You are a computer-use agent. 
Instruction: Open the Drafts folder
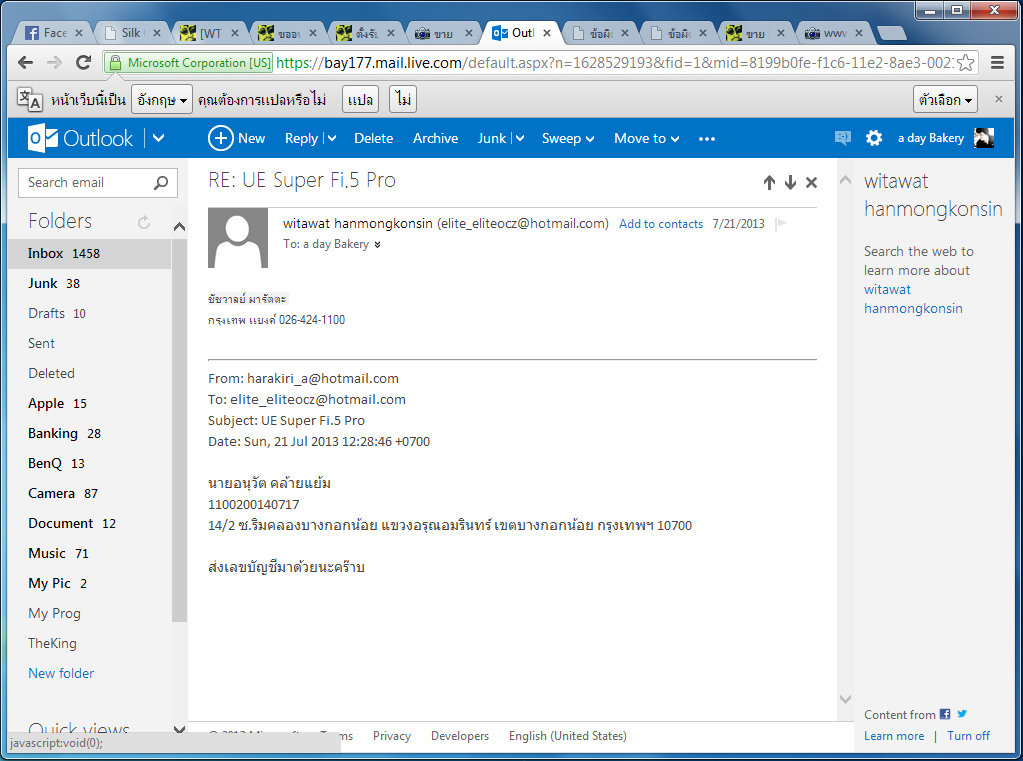pos(90,313)
